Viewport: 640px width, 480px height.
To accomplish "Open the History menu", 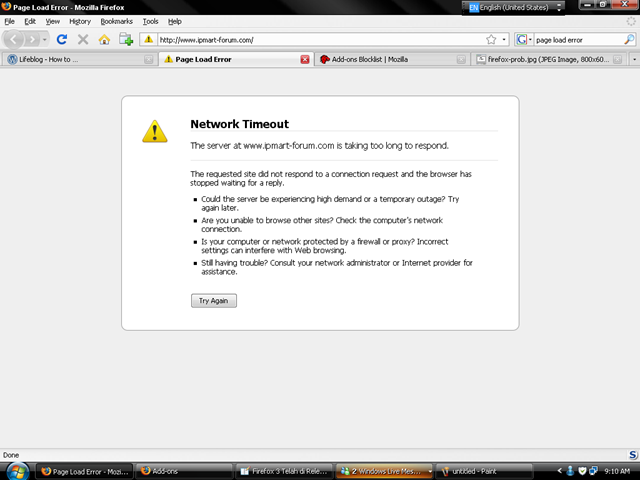I will [x=80, y=21].
